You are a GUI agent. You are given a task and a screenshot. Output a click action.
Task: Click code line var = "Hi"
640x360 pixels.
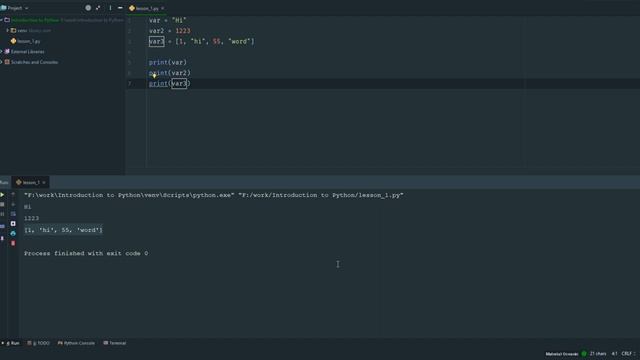pos(167,20)
